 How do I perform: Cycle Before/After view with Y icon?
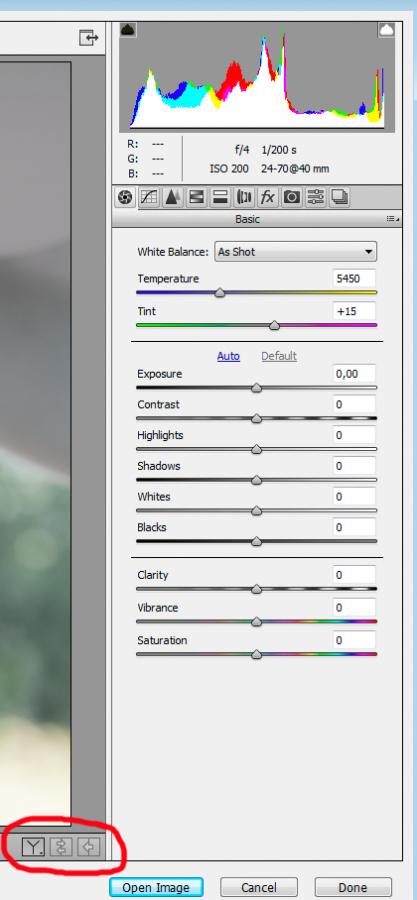tap(33, 847)
